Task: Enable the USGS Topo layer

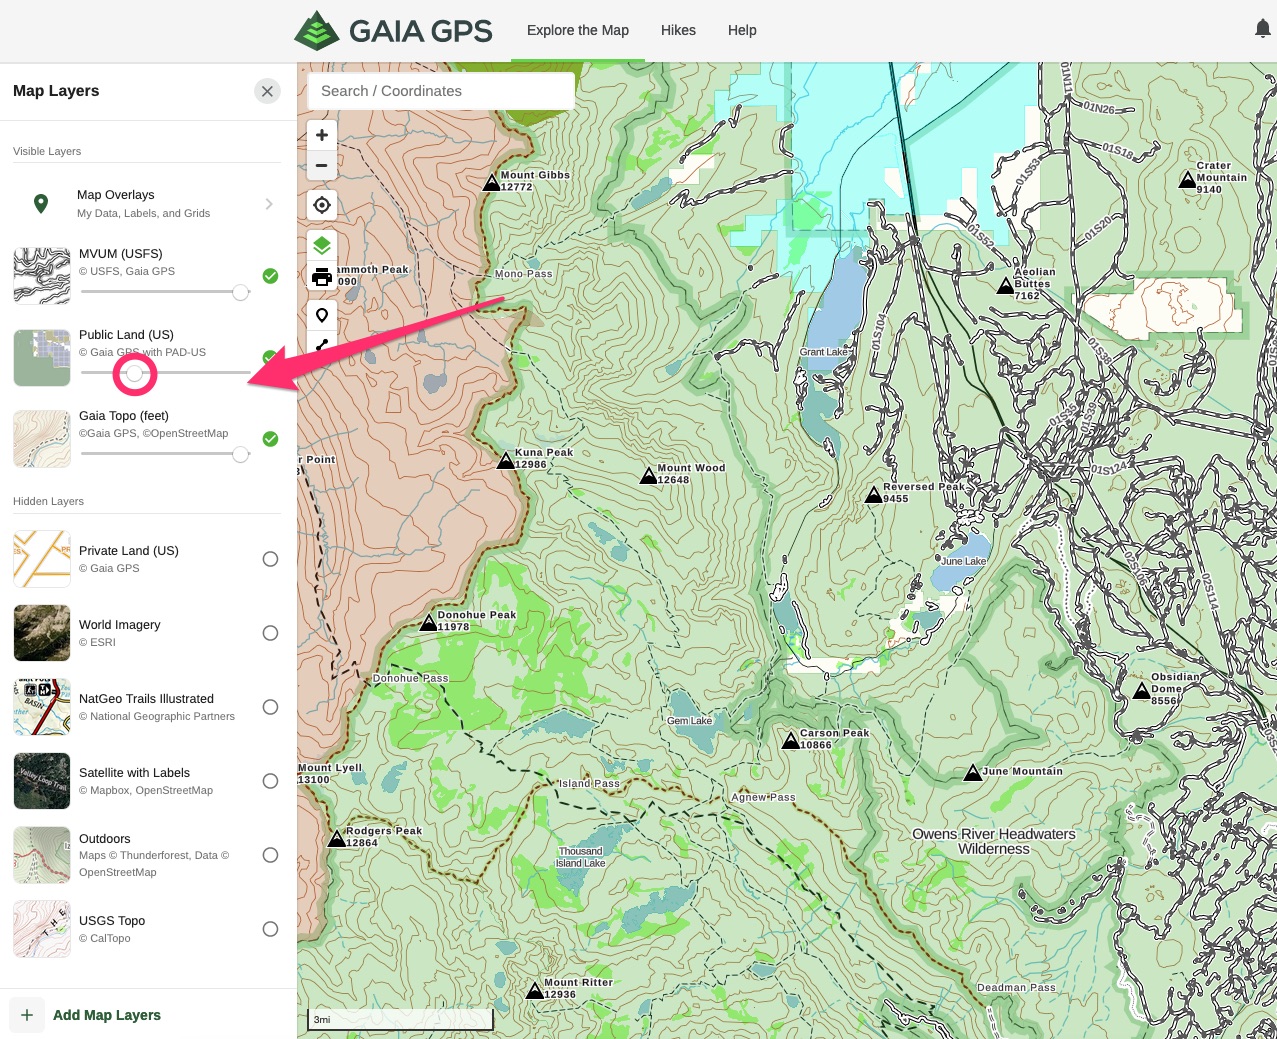Action: click(x=270, y=929)
